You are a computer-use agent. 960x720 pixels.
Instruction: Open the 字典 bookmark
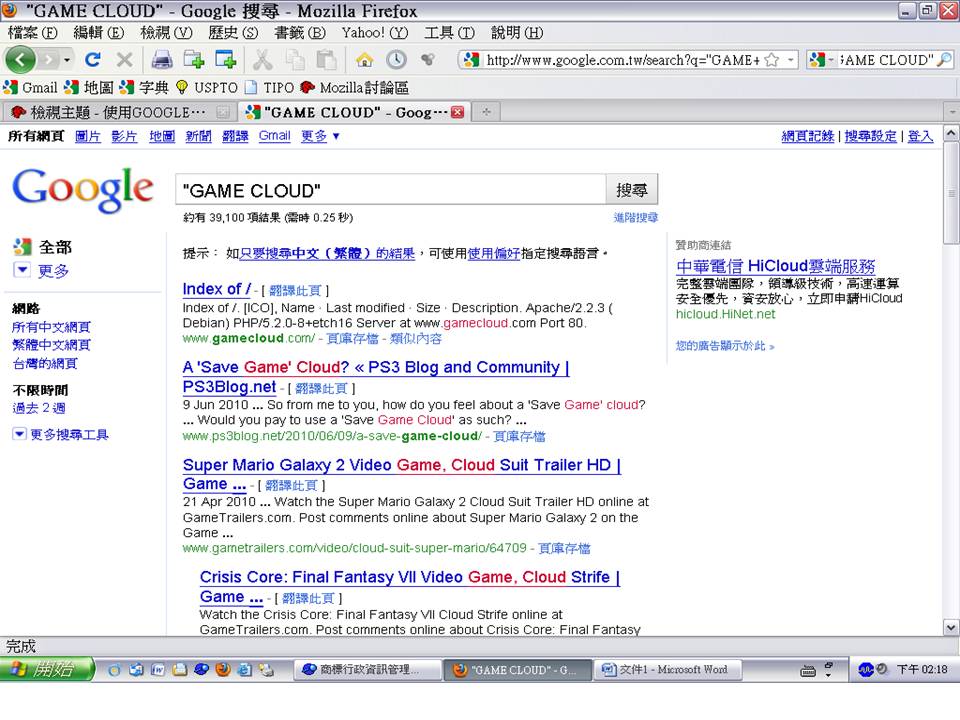coord(144,88)
